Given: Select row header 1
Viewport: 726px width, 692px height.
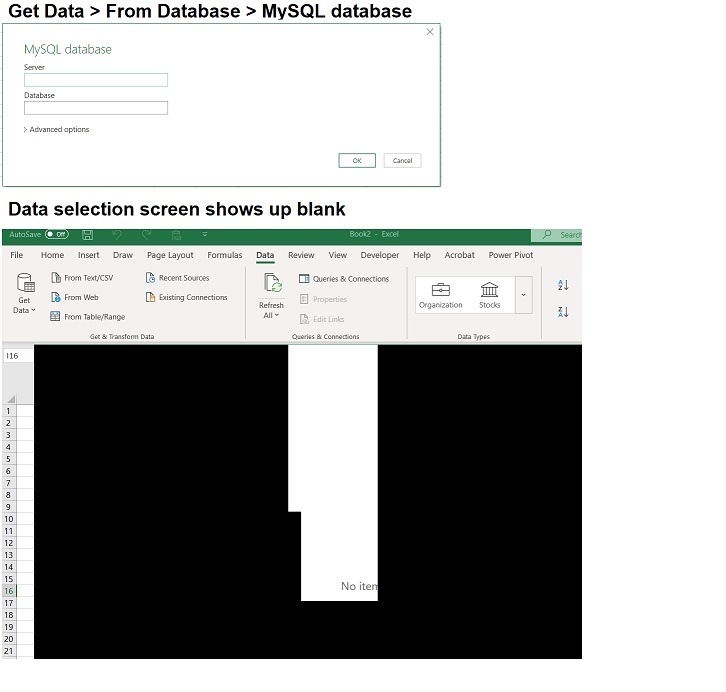Looking at the screenshot, I should pyautogui.click(x=9, y=411).
